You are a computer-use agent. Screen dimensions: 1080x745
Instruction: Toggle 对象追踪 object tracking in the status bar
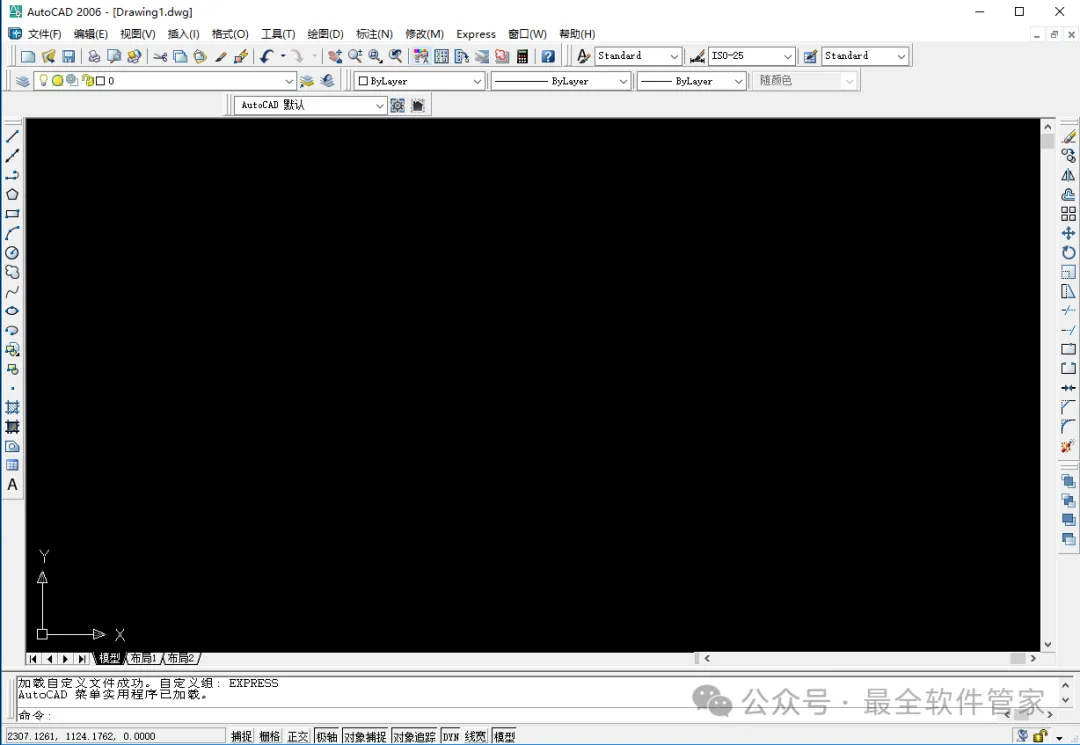(x=415, y=737)
